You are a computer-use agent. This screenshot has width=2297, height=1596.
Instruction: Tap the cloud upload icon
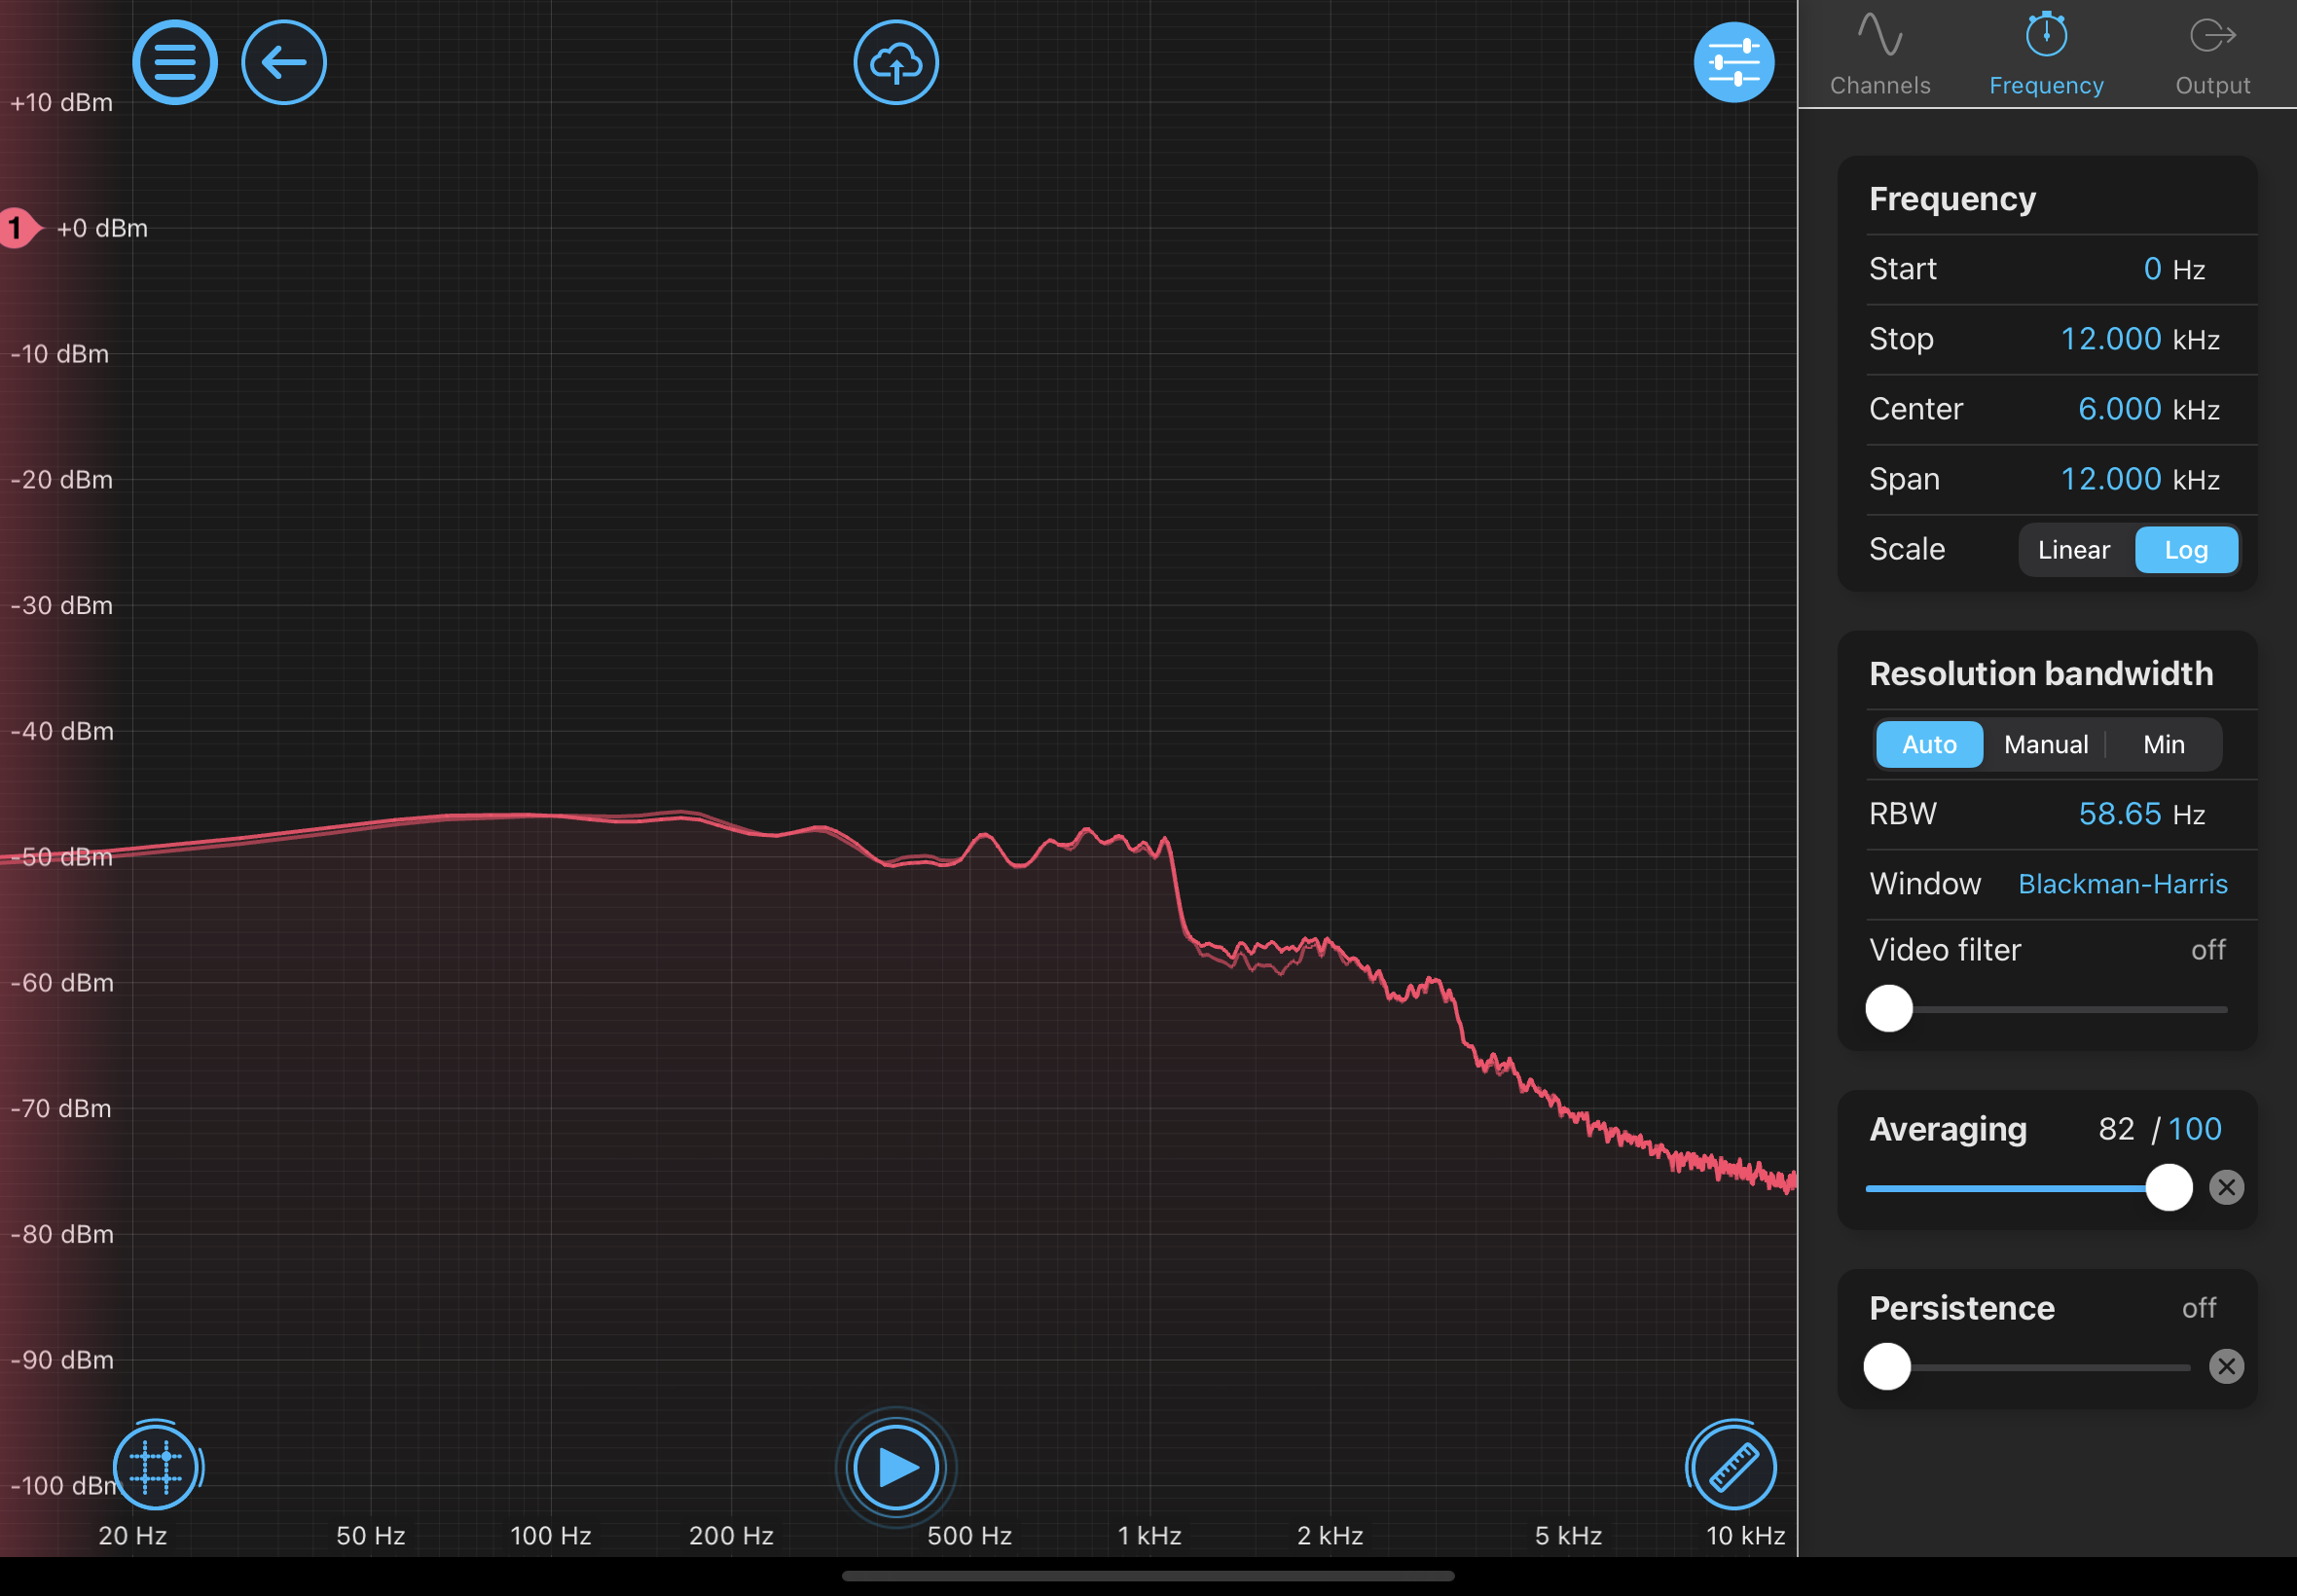(896, 62)
